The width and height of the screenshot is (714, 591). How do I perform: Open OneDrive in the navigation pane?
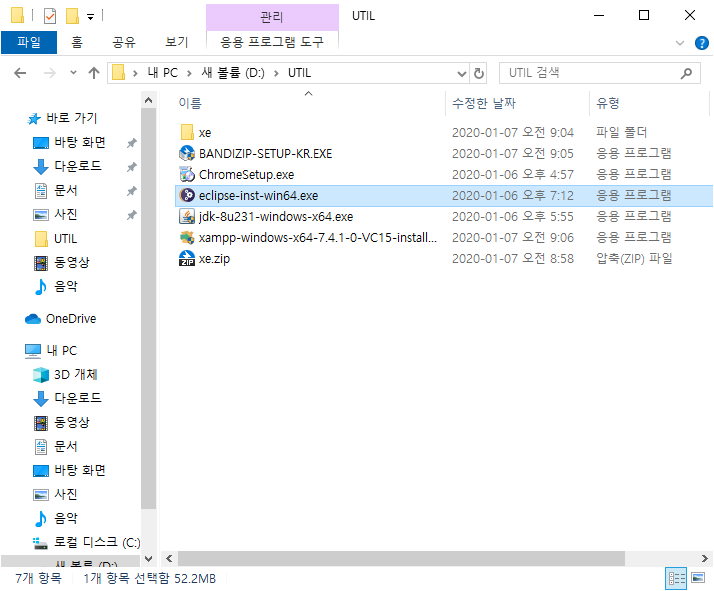61,319
